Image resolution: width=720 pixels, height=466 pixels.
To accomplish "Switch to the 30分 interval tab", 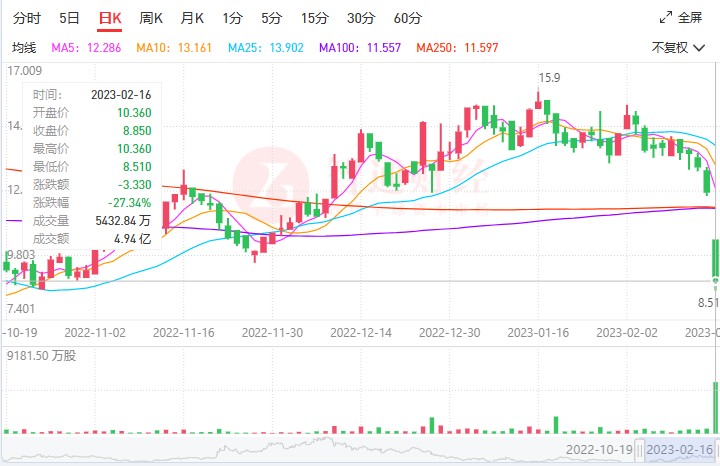I will click(x=361, y=18).
